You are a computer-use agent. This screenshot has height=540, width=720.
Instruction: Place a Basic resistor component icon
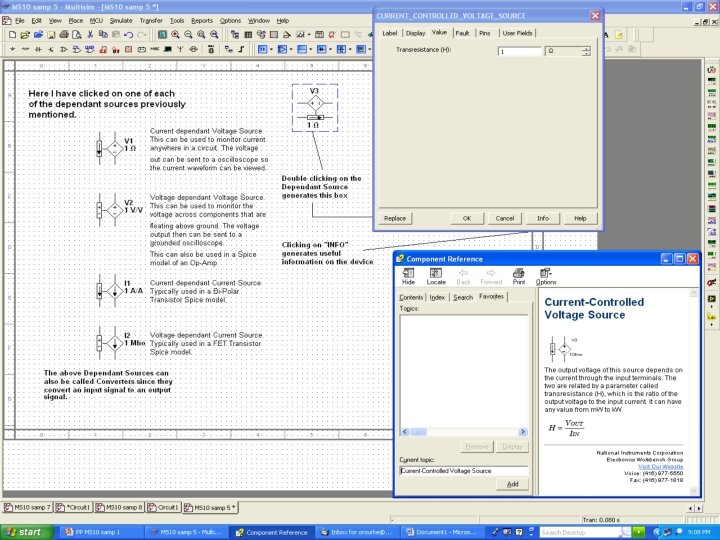coord(25,49)
